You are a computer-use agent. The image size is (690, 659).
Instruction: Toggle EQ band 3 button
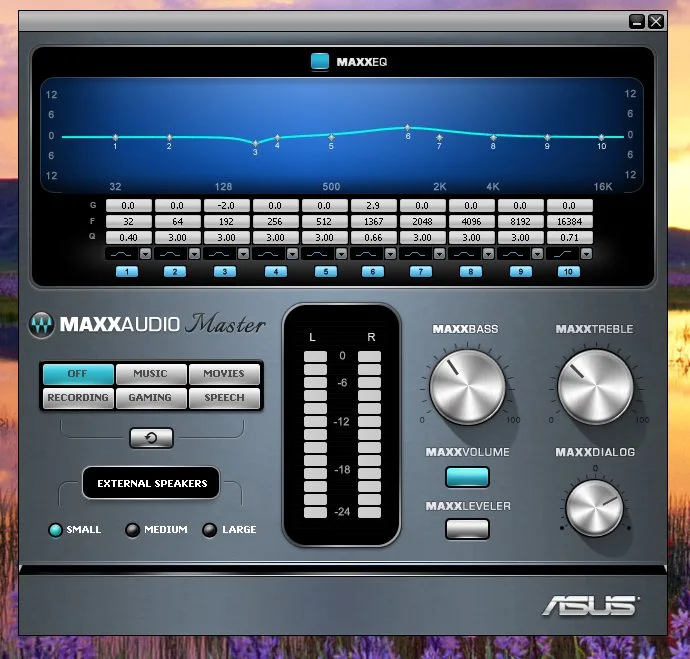(225, 271)
